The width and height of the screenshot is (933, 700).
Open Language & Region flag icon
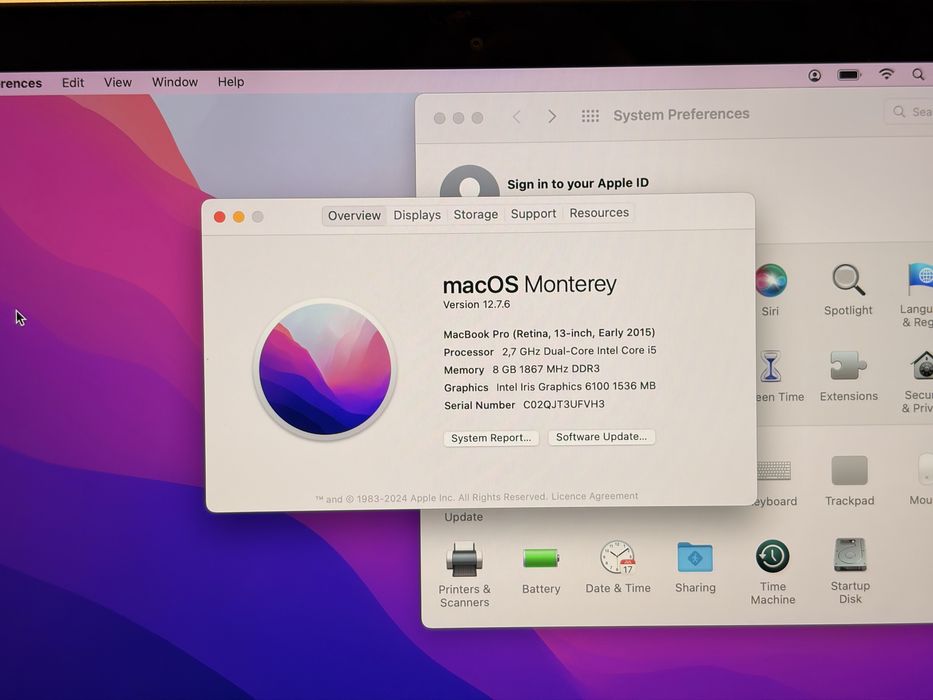point(921,279)
